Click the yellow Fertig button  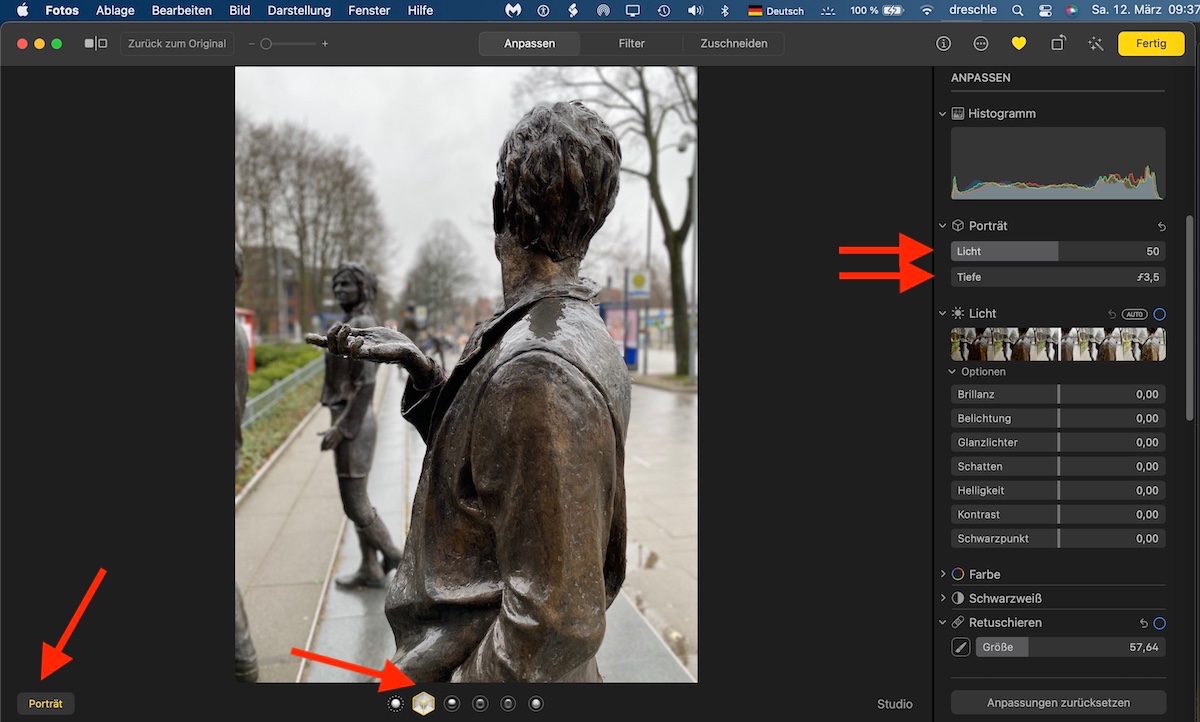(1151, 44)
